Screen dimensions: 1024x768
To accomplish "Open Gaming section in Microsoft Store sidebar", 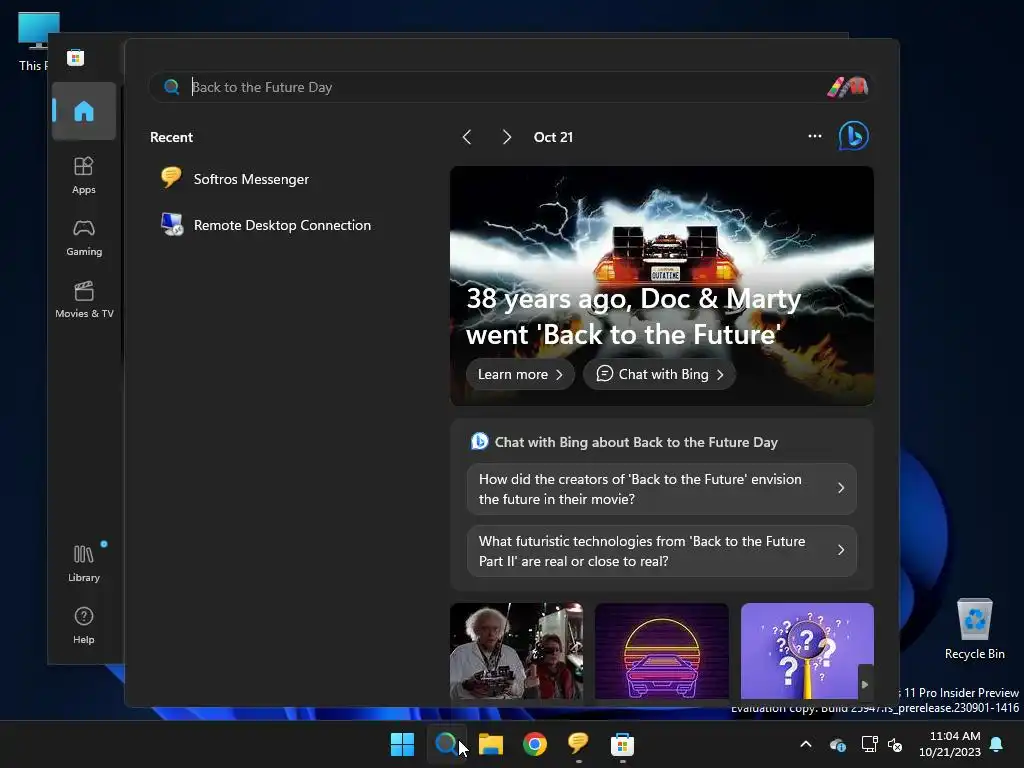I will pos(84,238).
